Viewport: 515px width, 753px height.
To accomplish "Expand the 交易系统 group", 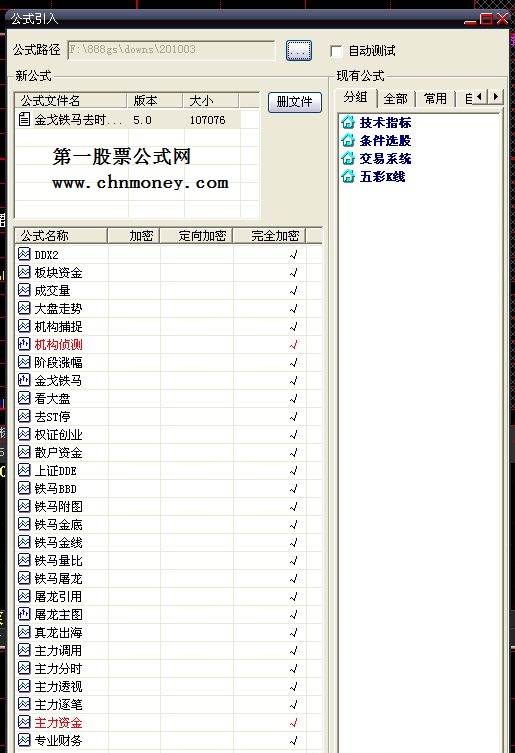I will pos(385,158).
